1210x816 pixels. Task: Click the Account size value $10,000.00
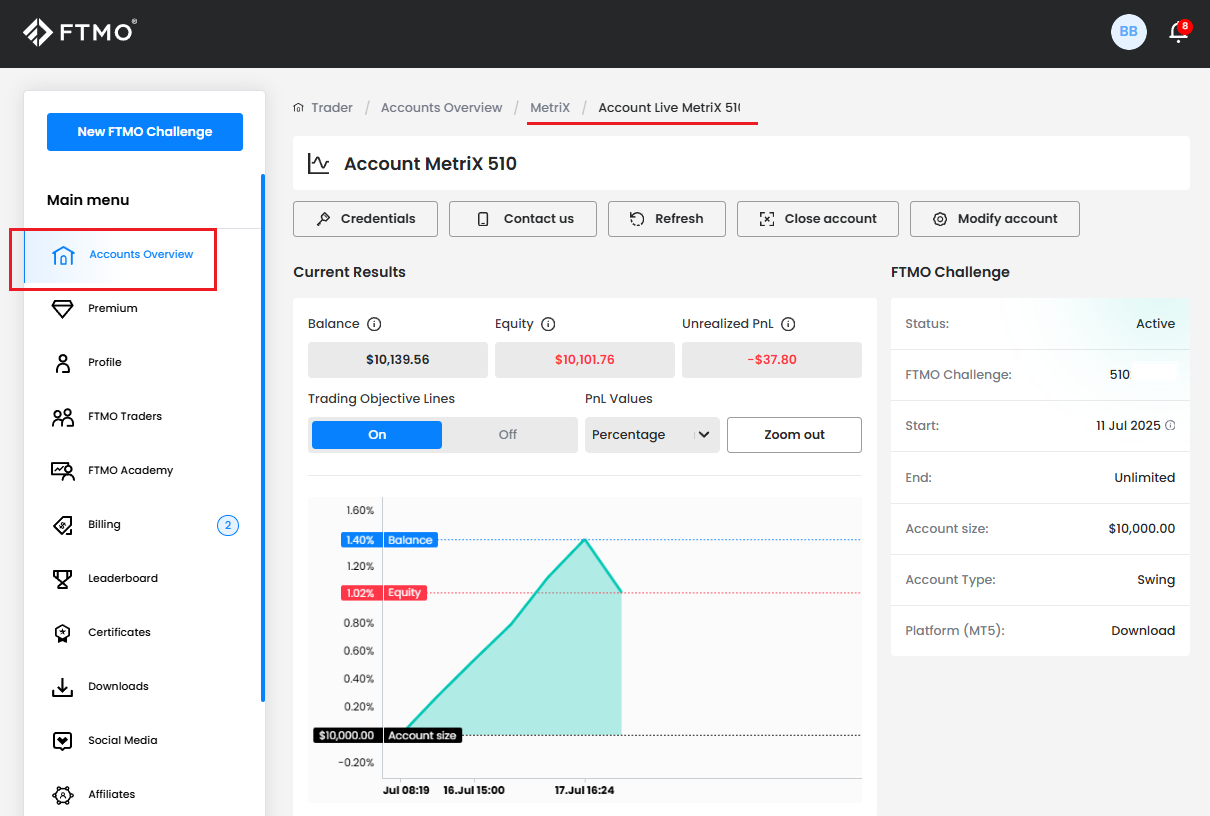click(x=1142, y=529)
